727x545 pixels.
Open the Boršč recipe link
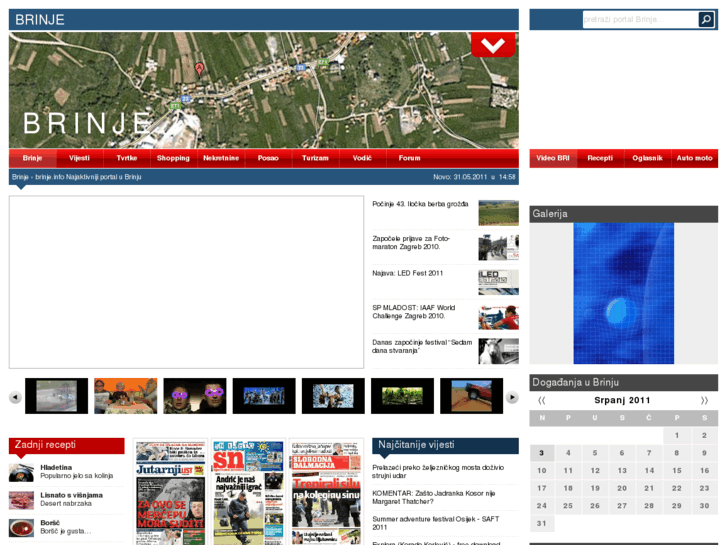(50, 523)
